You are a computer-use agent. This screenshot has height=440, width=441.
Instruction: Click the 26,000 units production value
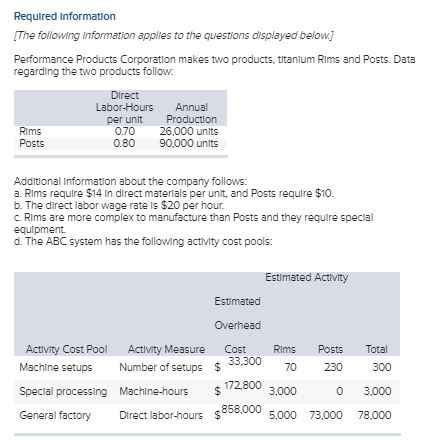[x=189, y=131]
